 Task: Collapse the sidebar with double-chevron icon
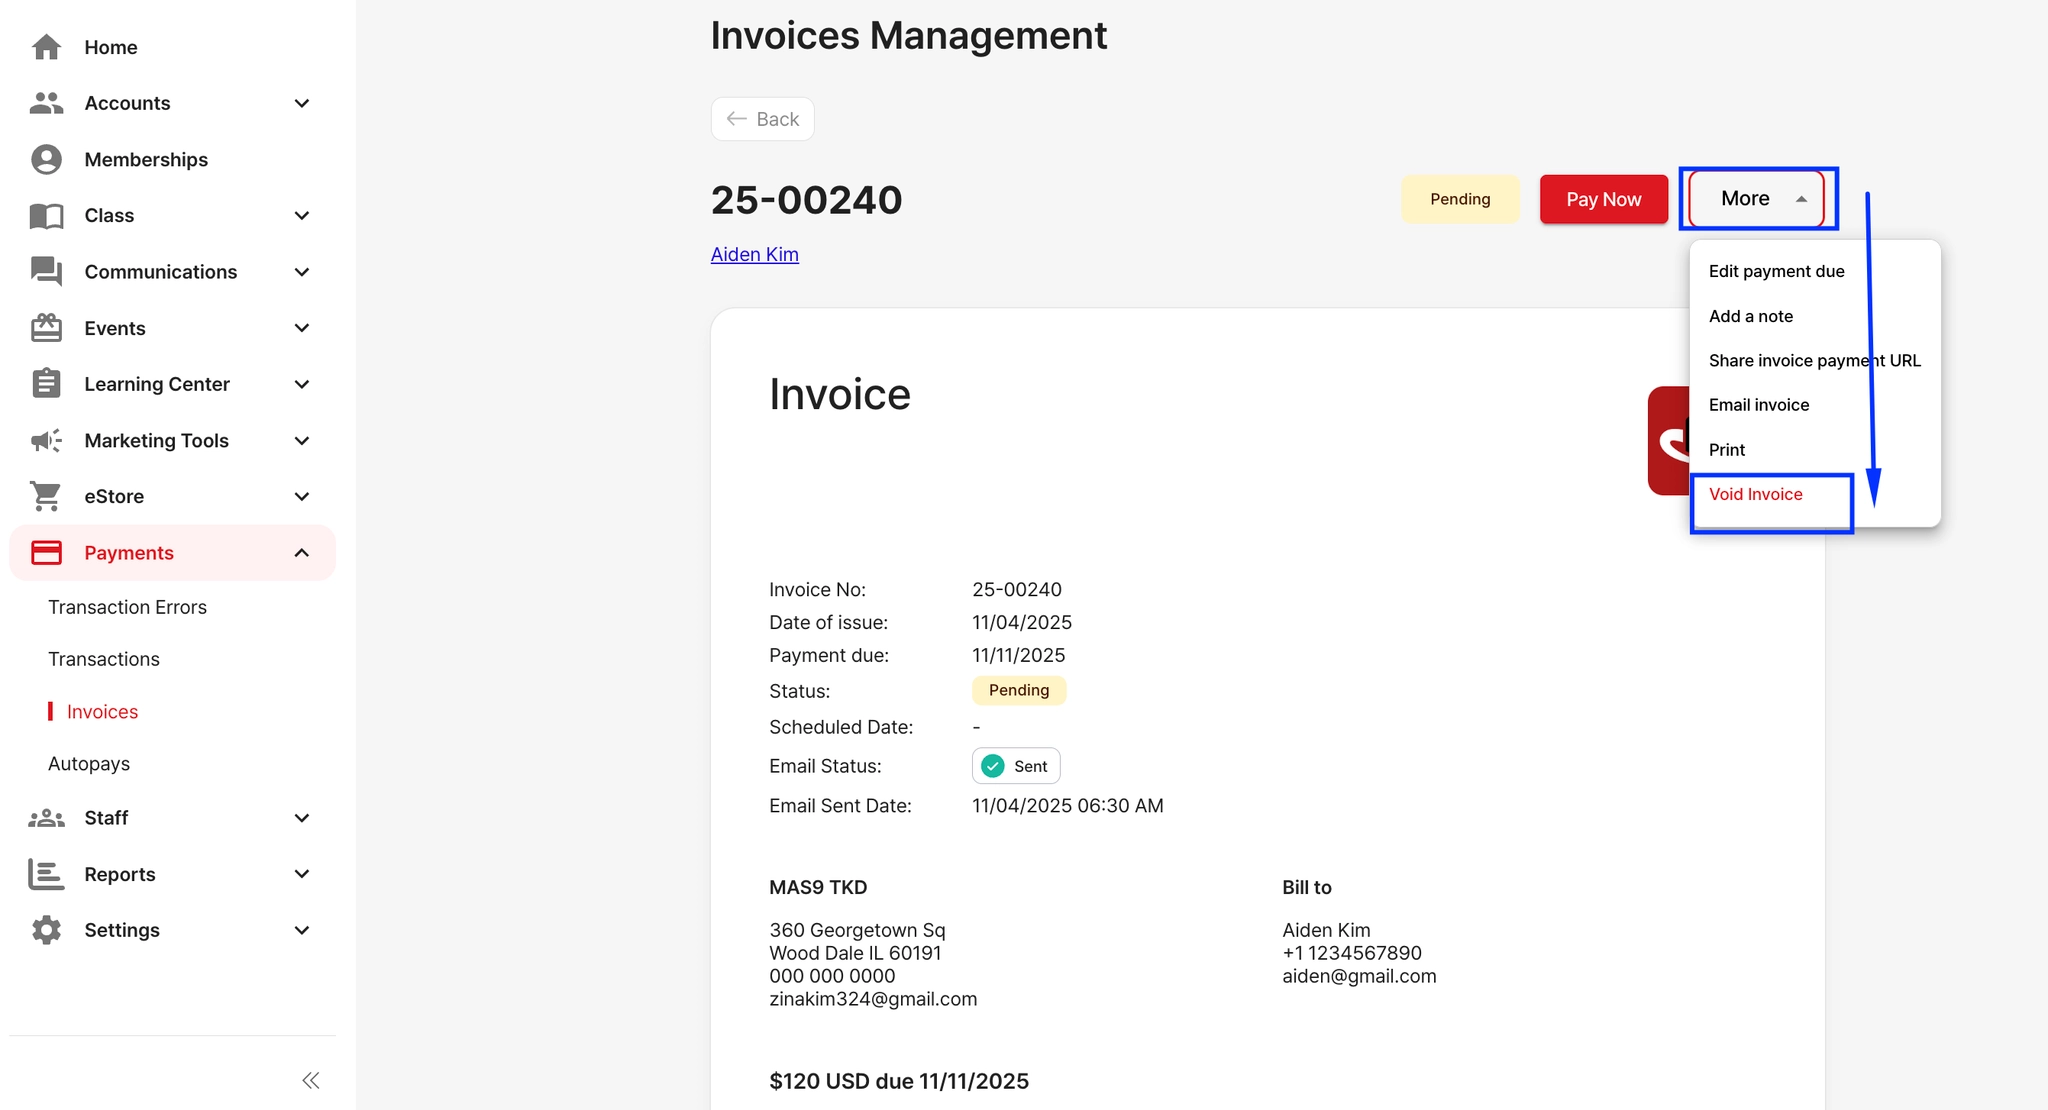311,1080
